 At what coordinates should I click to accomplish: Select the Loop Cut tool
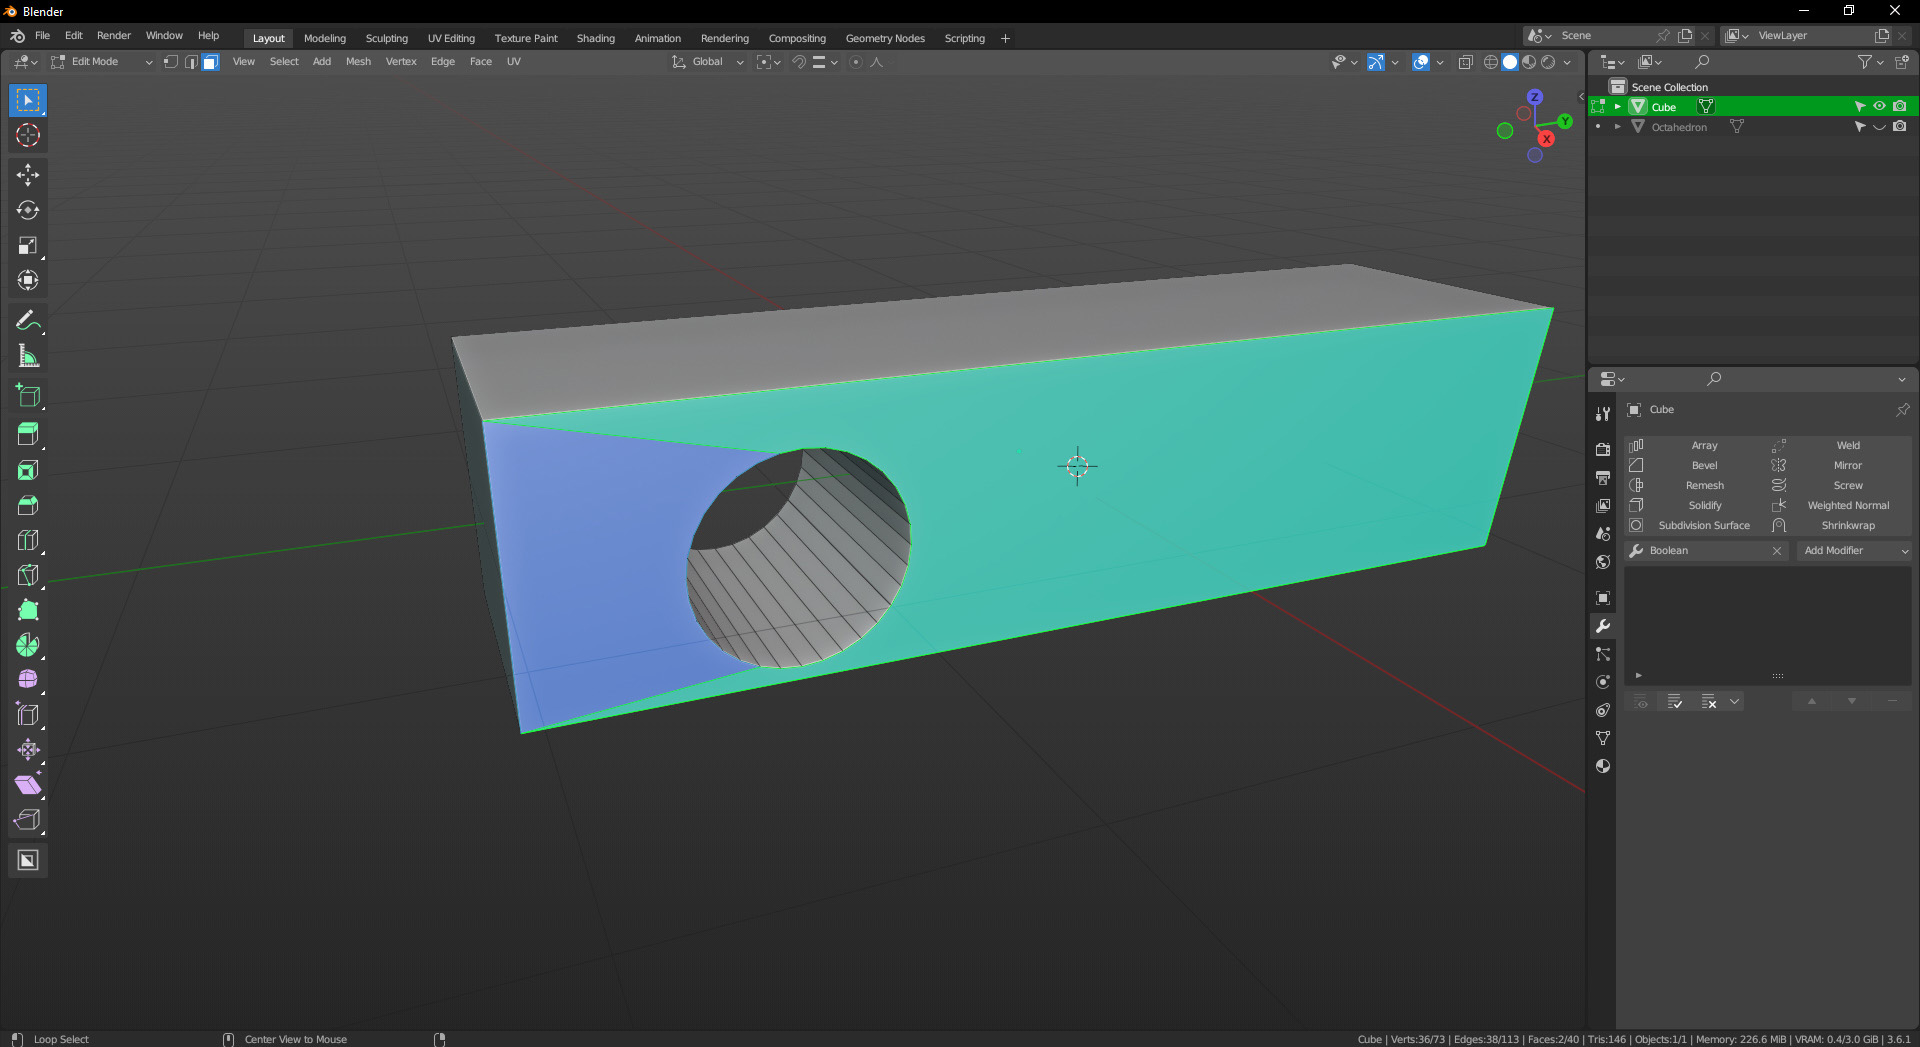click(x=28, y=540)
